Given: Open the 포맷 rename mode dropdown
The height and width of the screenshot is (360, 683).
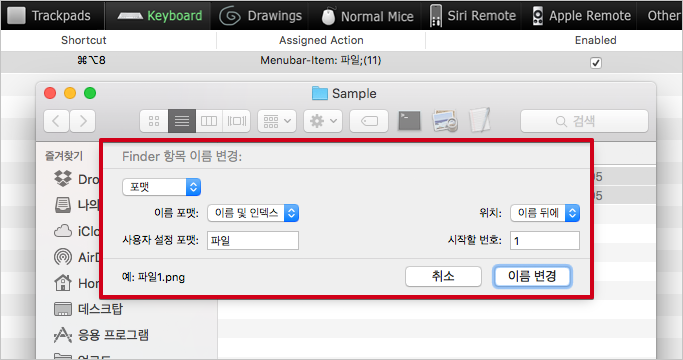Looking at the screenshot, I should click(161, 187).
